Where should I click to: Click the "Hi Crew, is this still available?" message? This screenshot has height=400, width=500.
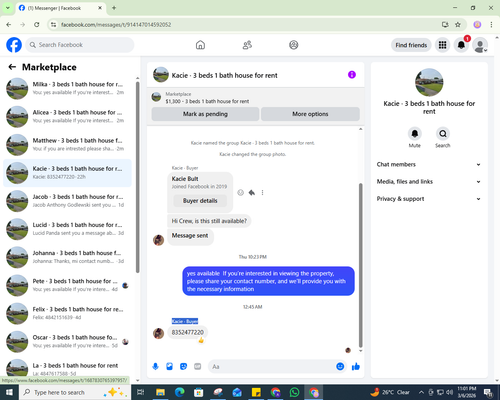(209, 221)
